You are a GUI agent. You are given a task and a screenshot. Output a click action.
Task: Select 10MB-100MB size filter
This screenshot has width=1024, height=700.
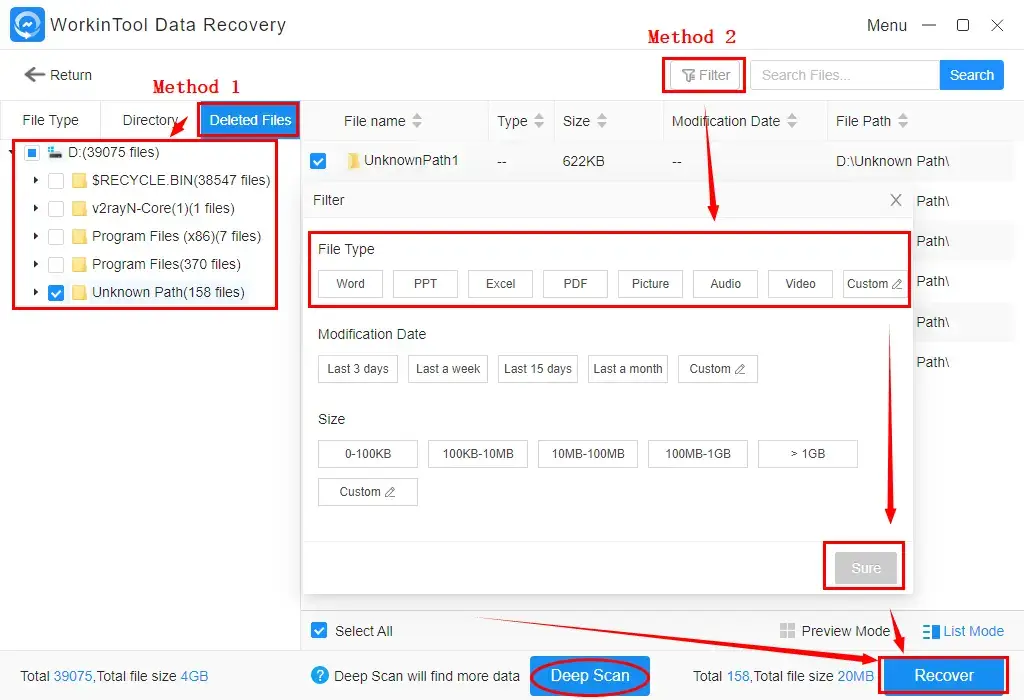pyautogui.click(x=588, y=454)
